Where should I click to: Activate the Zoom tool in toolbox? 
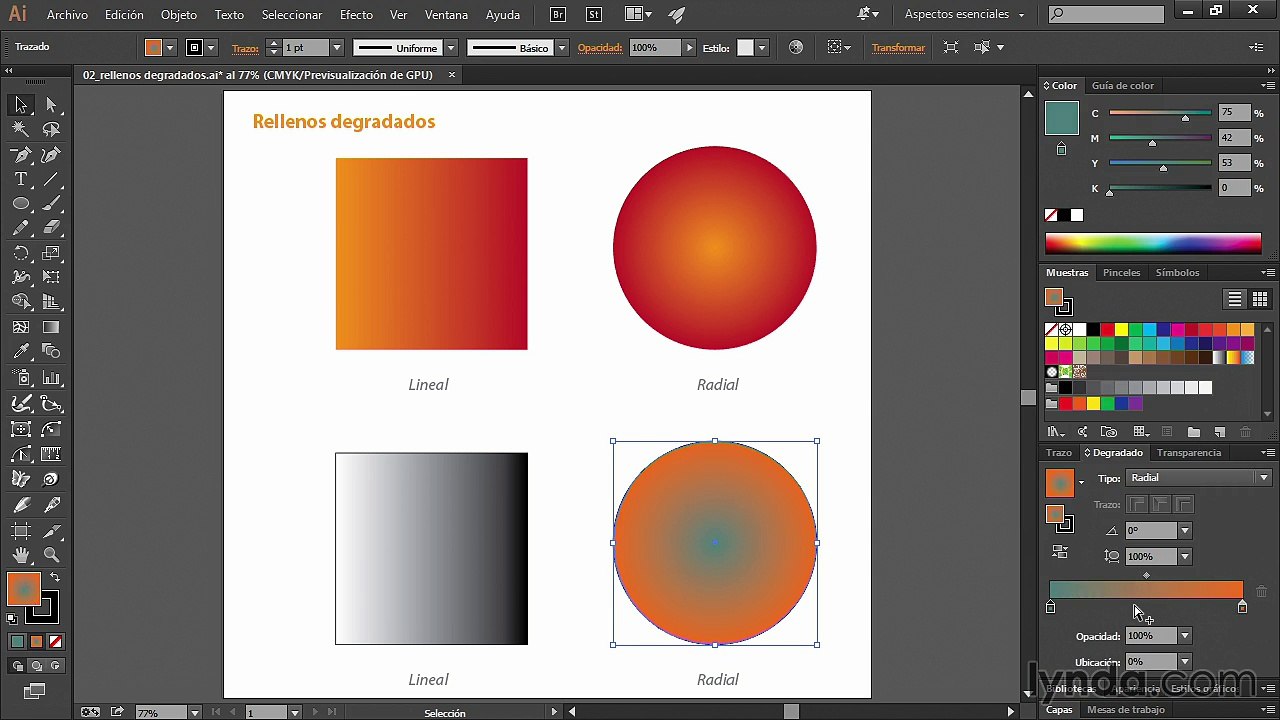52,555
